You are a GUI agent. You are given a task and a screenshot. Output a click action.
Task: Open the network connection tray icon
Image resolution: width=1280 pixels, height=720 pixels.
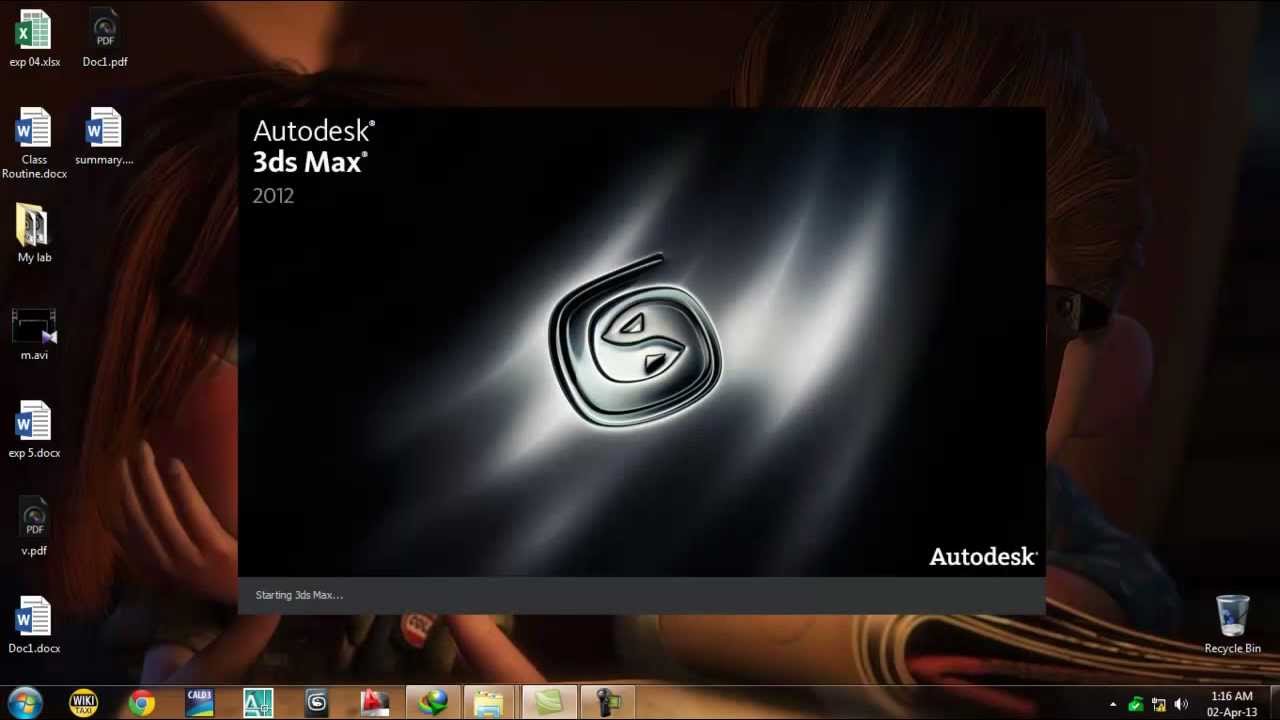[1159, 704]
